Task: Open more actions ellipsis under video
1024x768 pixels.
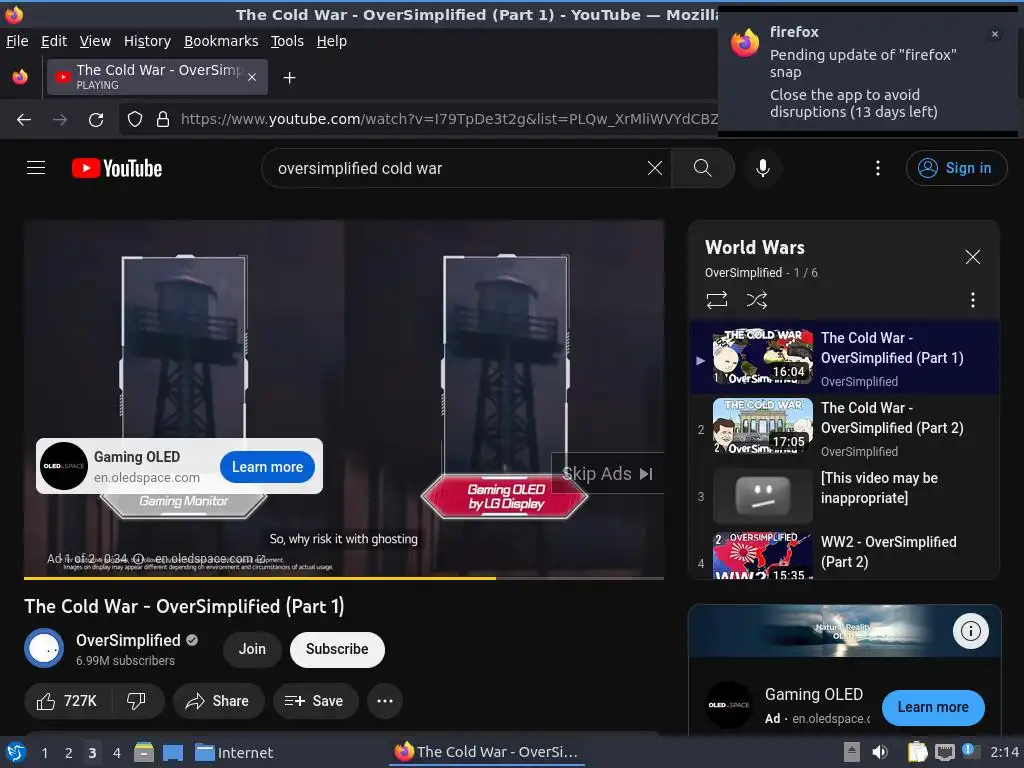Action: [385, 701]
